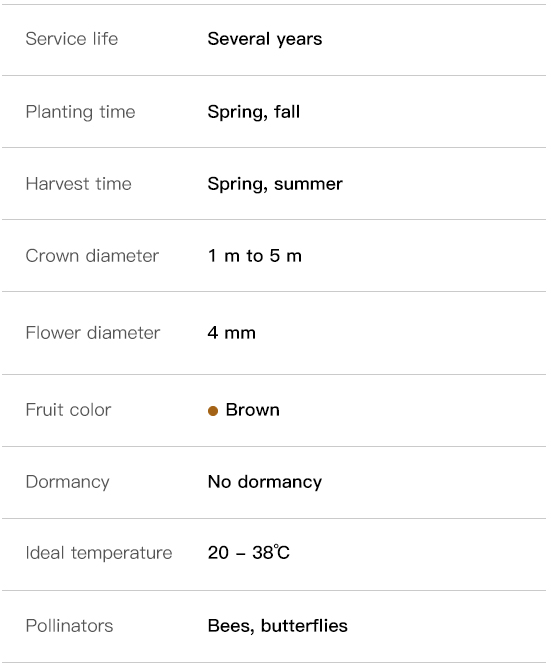This screenshot has height=668, width=553.
Task: Select the Crown diameter label
Action: click(x=92, y=256)
